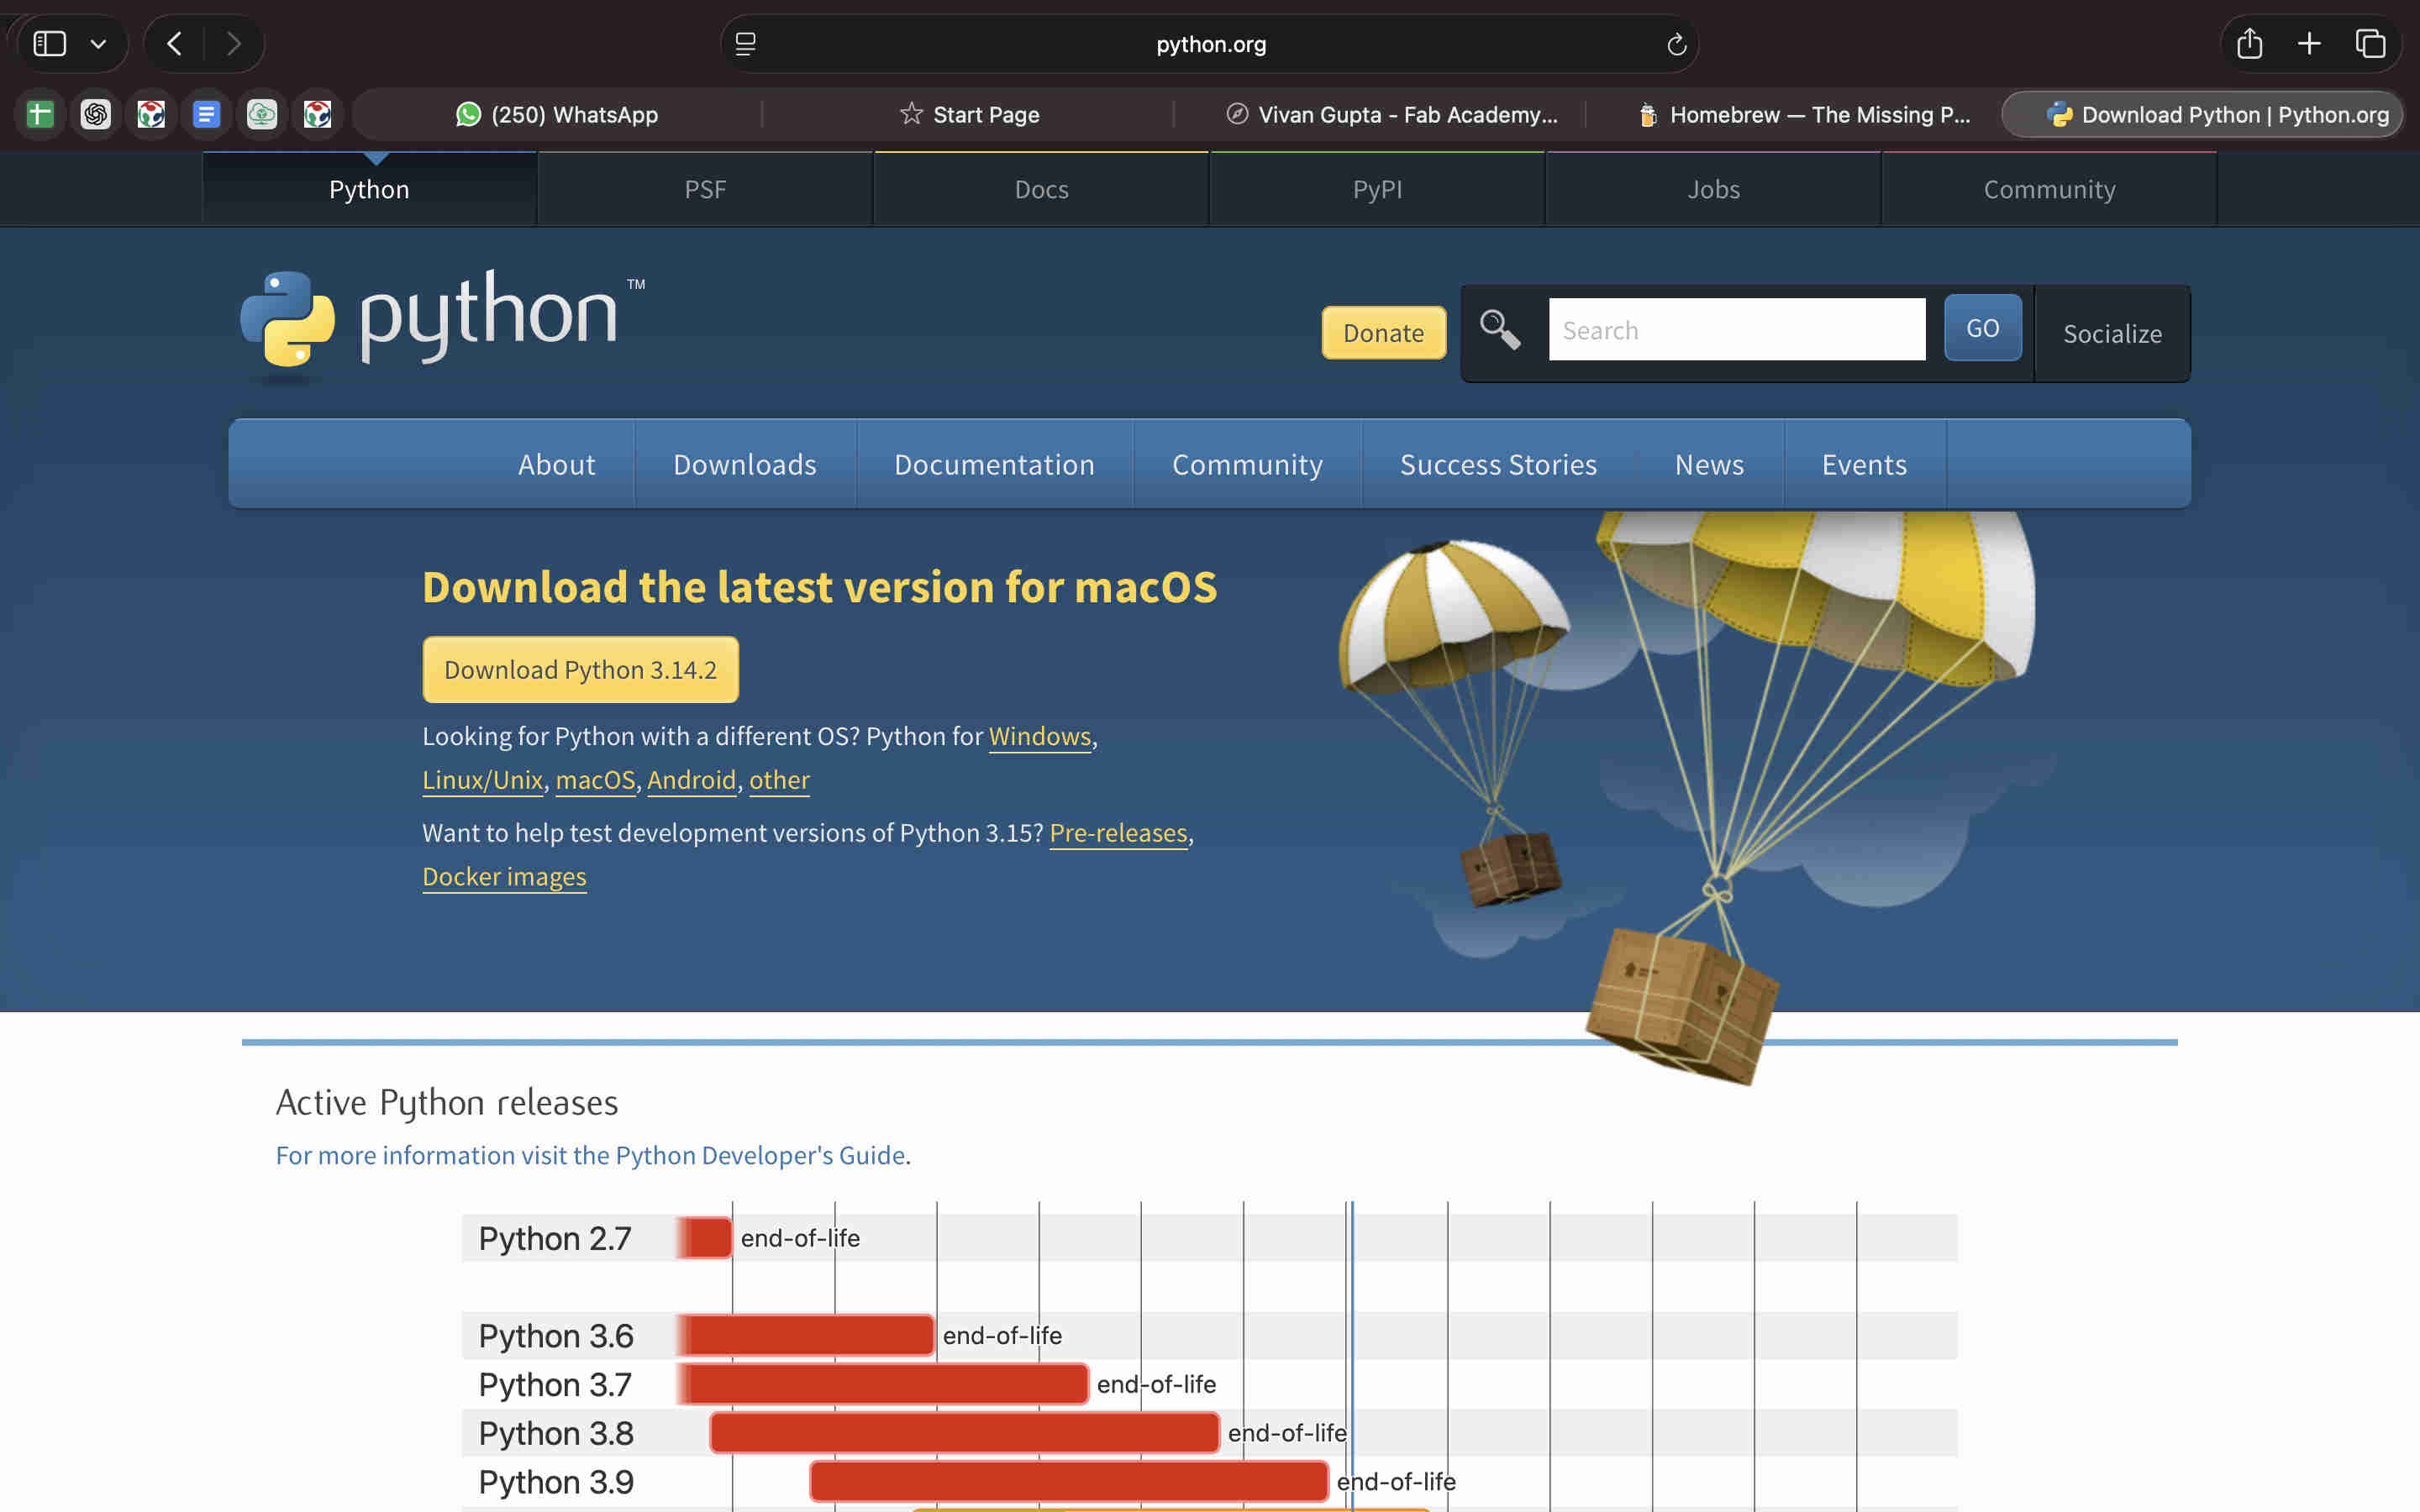Open pinned Google Docs tab
Viewport: 2420px width, 1512px height.
coord(206,115)
